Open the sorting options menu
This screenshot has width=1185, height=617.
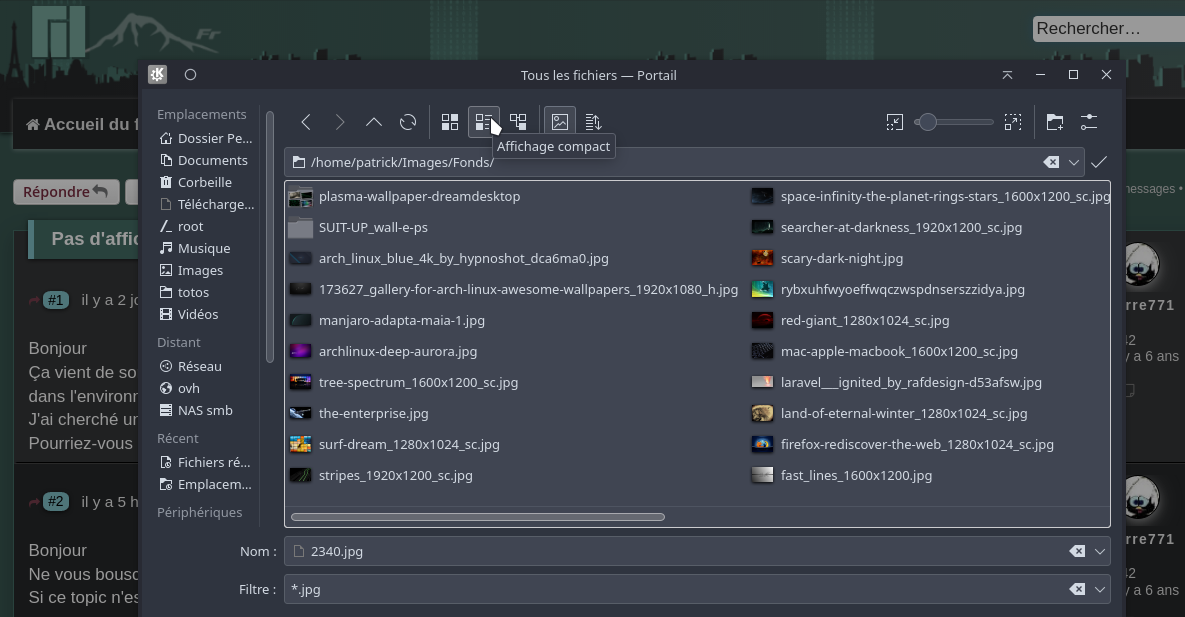(593, 122)
